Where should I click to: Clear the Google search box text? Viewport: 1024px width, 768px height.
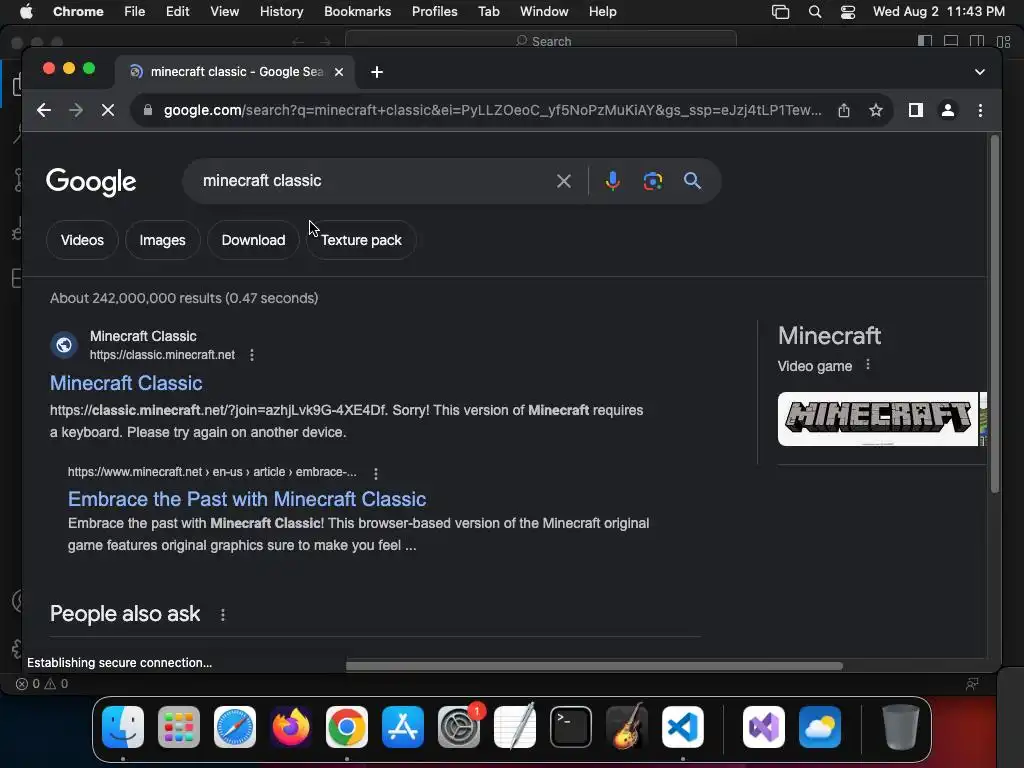[564, 181]
